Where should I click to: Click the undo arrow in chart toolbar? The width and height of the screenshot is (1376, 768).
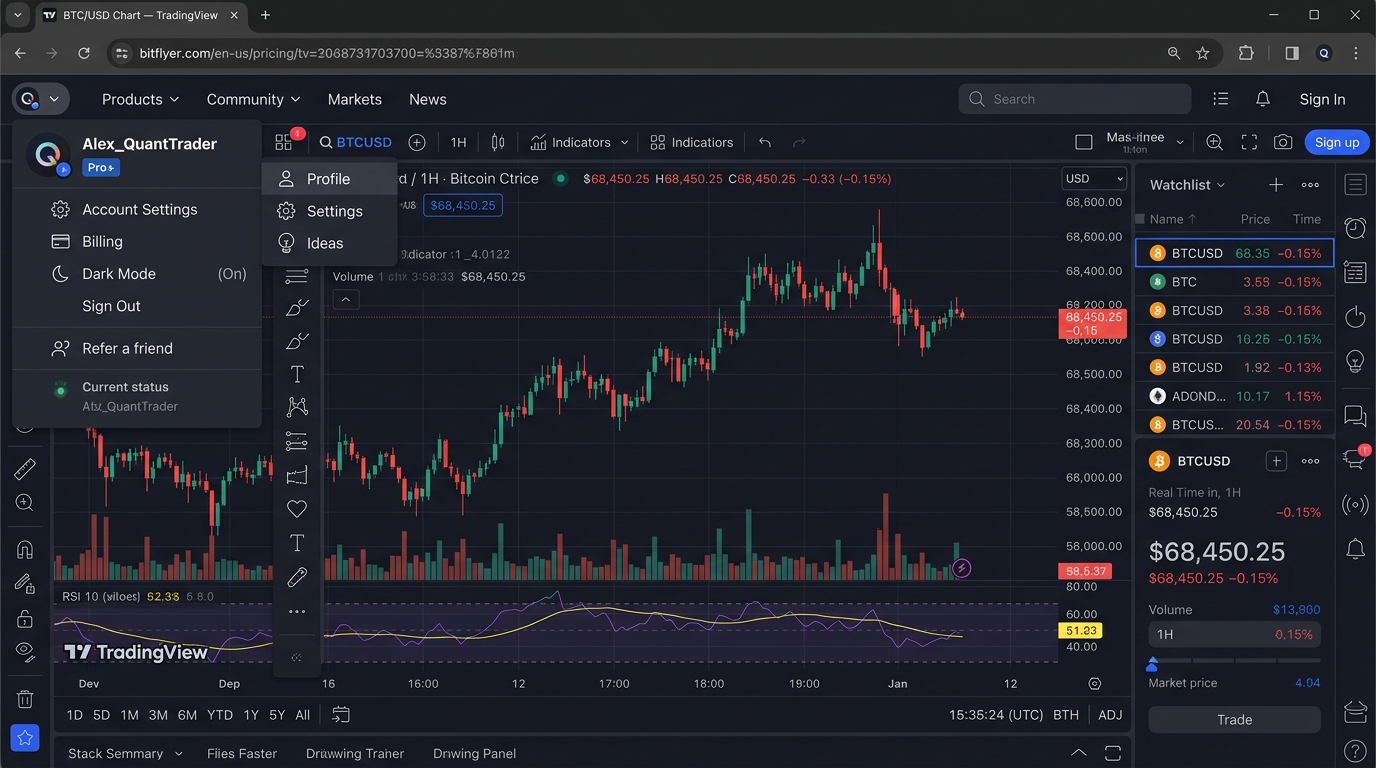[765, 142]
